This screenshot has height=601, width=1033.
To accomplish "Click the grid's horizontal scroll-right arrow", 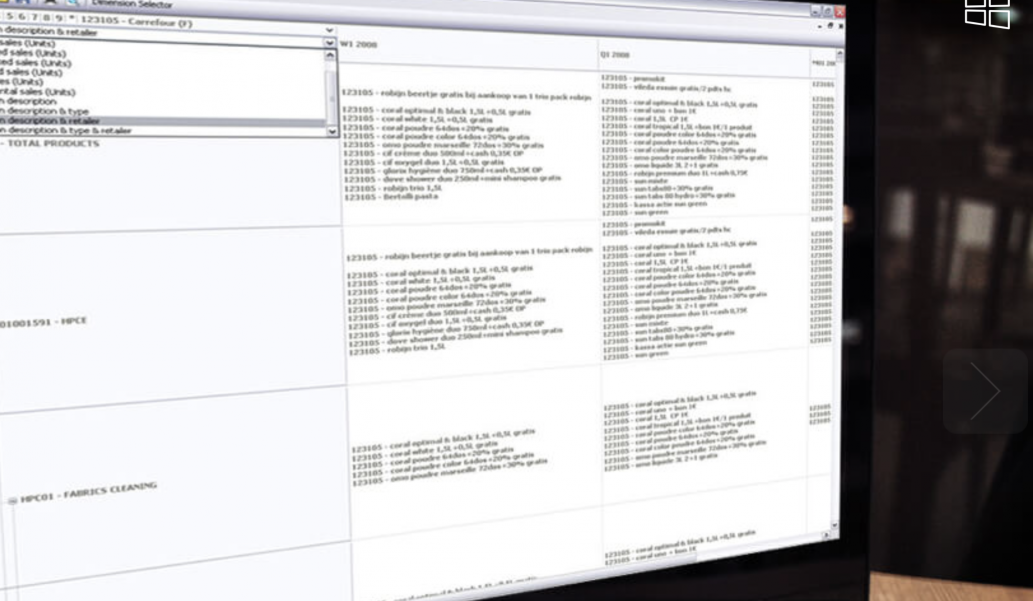I will 827,536.
